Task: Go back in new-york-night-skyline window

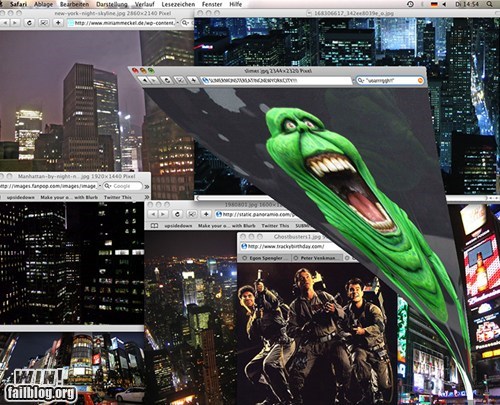Action: (x=5, y=23)
